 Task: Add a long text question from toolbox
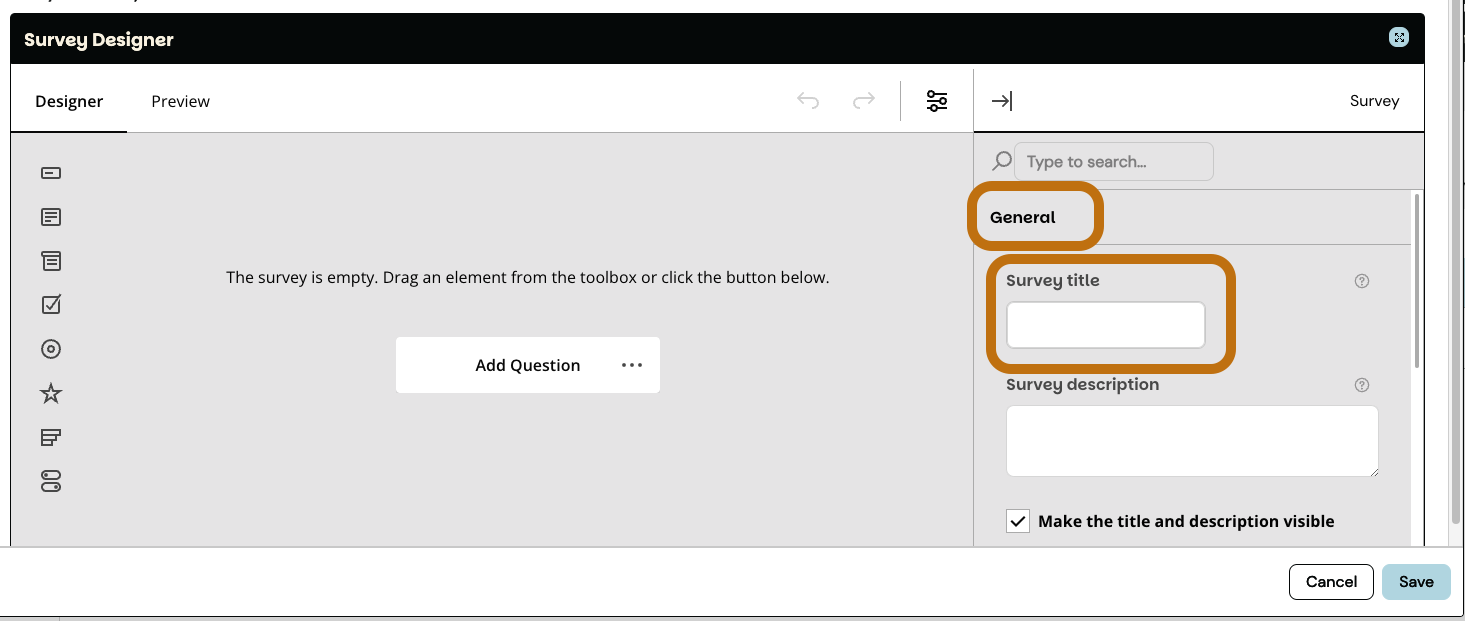(51, 217)
